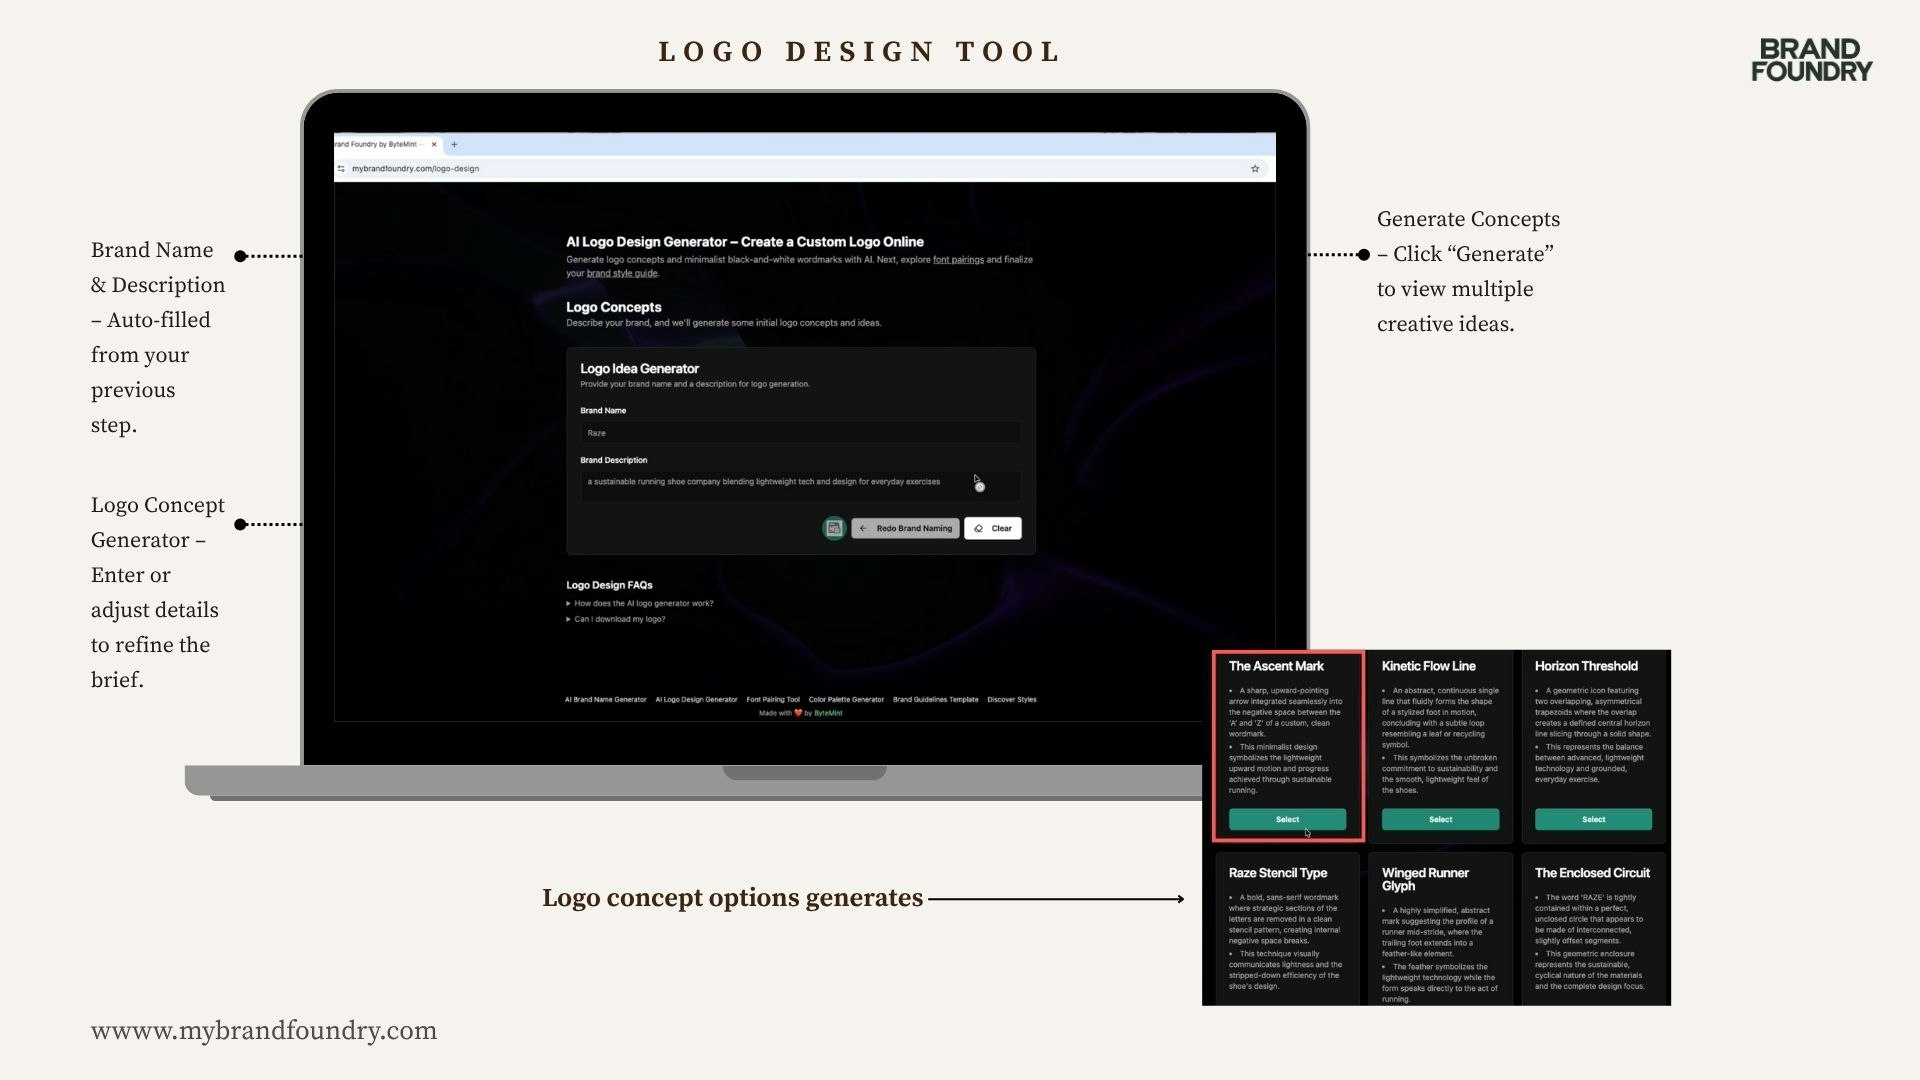Viewport: 1920px width, 1080px height.
Task: Select the Horizon Threshold concept
Action: [1593, 819]
